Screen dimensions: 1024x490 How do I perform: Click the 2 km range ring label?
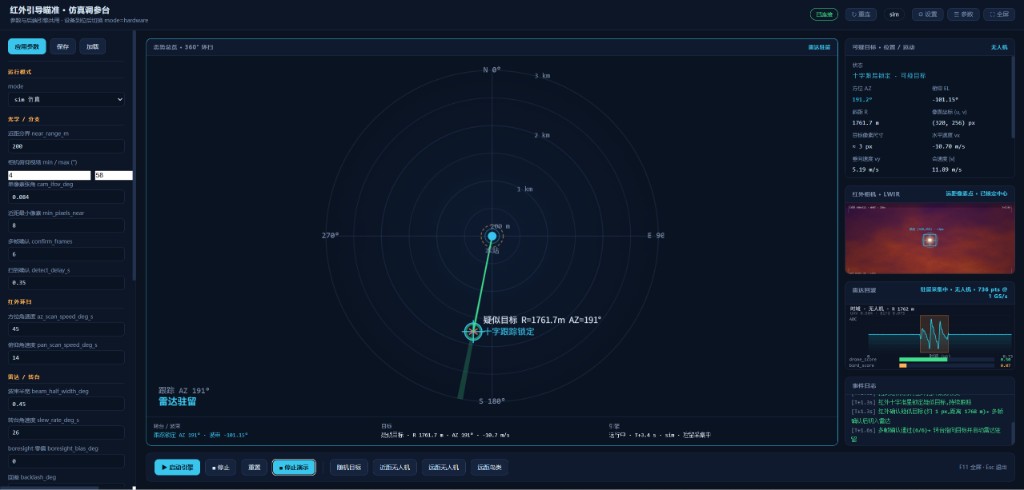542,135
